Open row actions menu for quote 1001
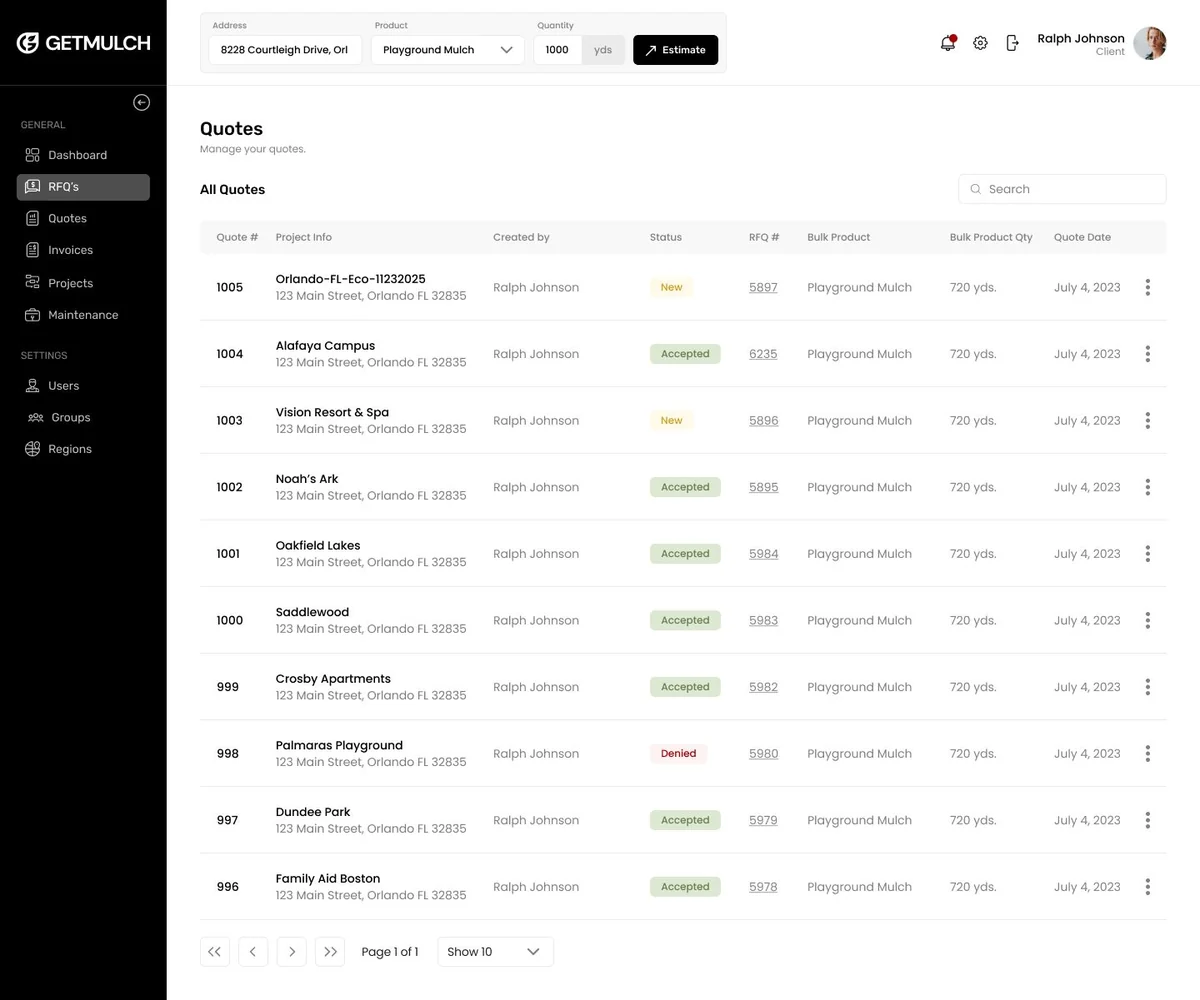This screenshot has height=1000, width=1200. [1148, 554]
